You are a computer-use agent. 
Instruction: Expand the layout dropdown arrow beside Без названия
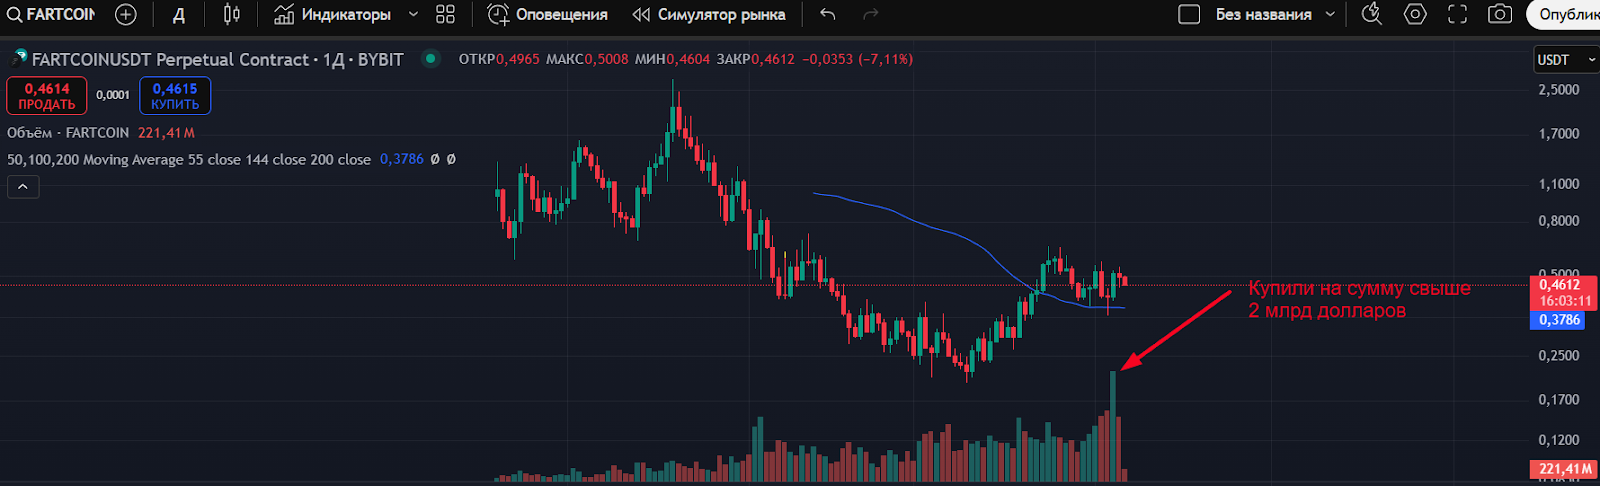point(1330,15)
